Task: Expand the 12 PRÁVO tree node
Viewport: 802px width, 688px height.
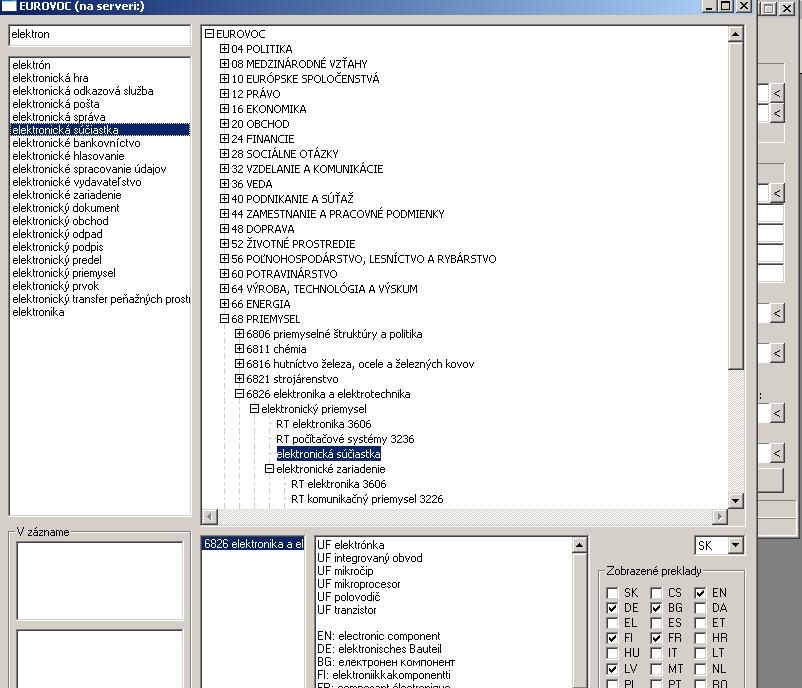Action: point(224,94)
